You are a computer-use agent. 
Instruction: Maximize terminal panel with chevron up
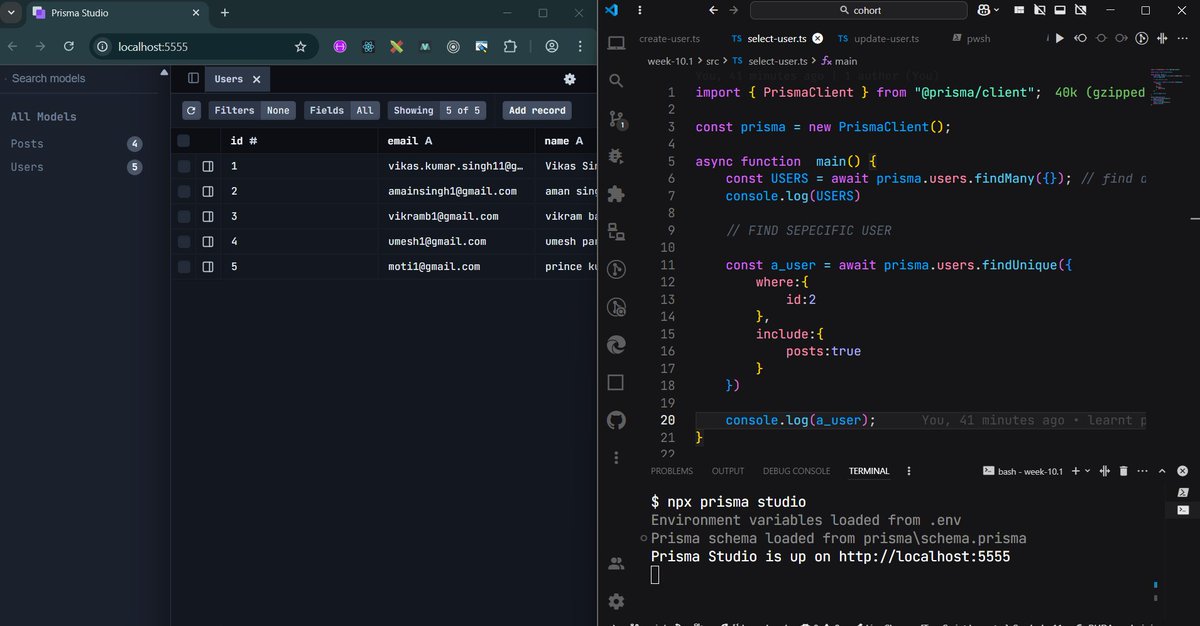(1163, 471)
